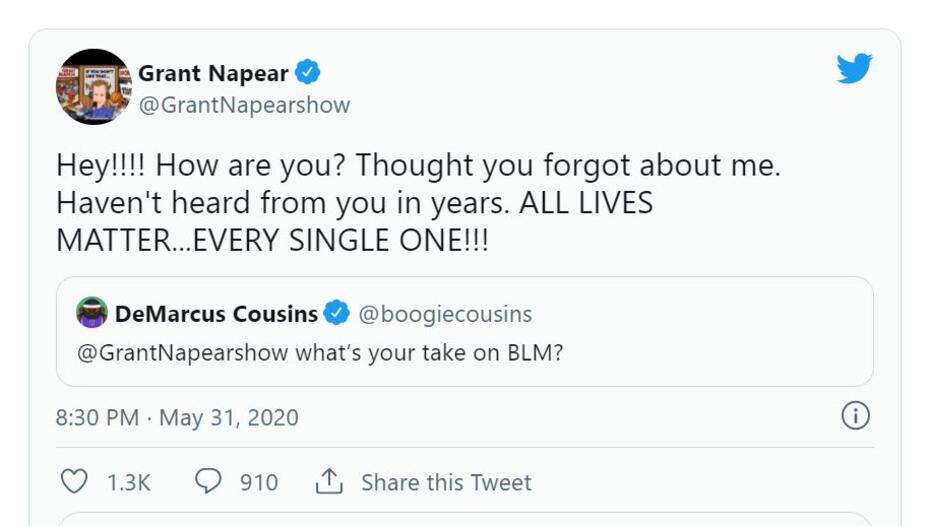Click Grant Napear's verified badge
This screenshot has width=930, height=526.
click(308, 73)
